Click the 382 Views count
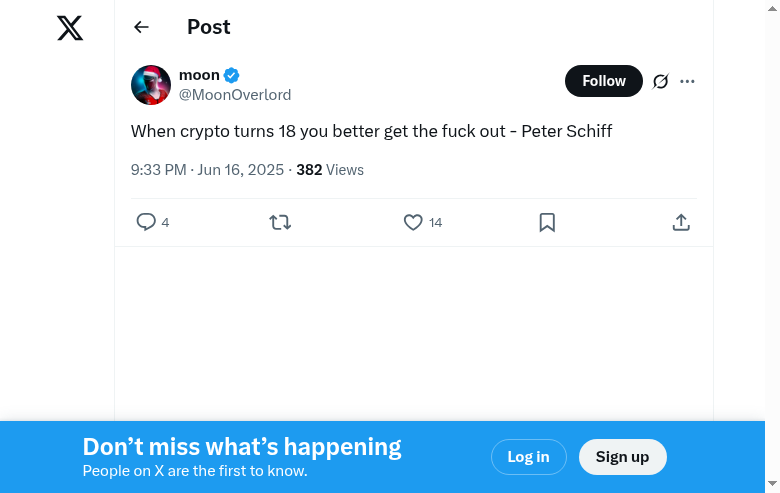 coord(330,170)
